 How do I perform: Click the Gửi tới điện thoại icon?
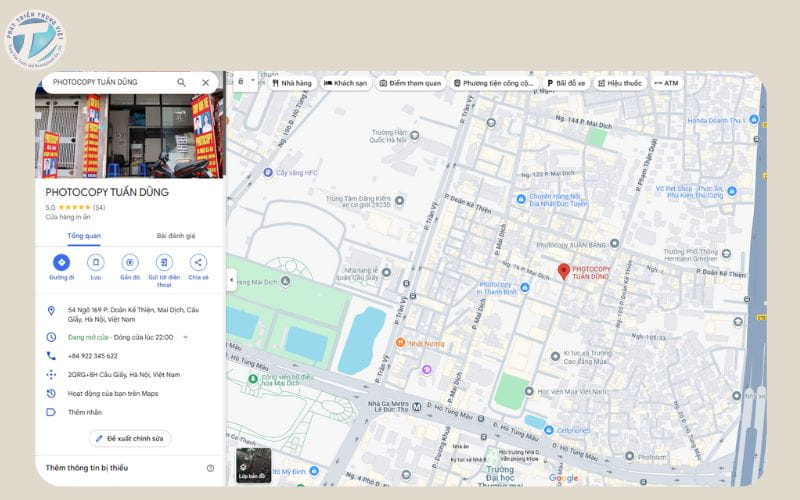pos(164,262)
